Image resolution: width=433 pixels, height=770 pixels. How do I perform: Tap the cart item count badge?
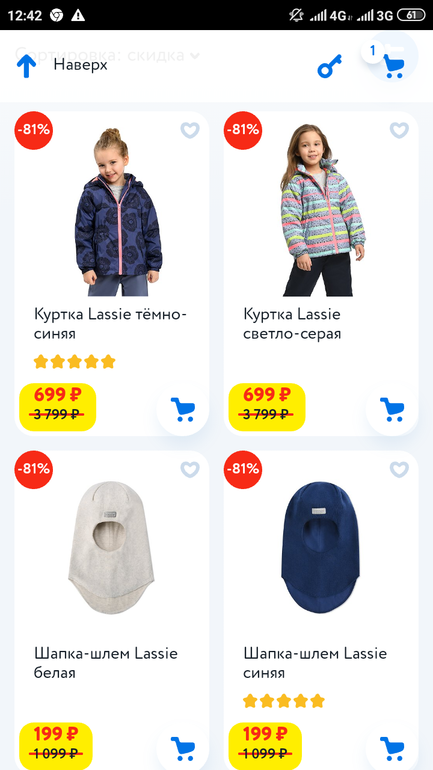pyautogui.click(x=373, y=51)
